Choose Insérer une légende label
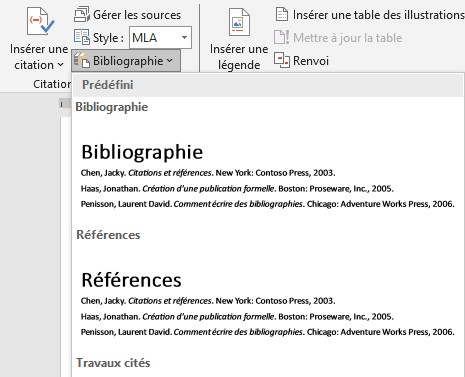The image size is (465, 377). [x=239, y=57]
